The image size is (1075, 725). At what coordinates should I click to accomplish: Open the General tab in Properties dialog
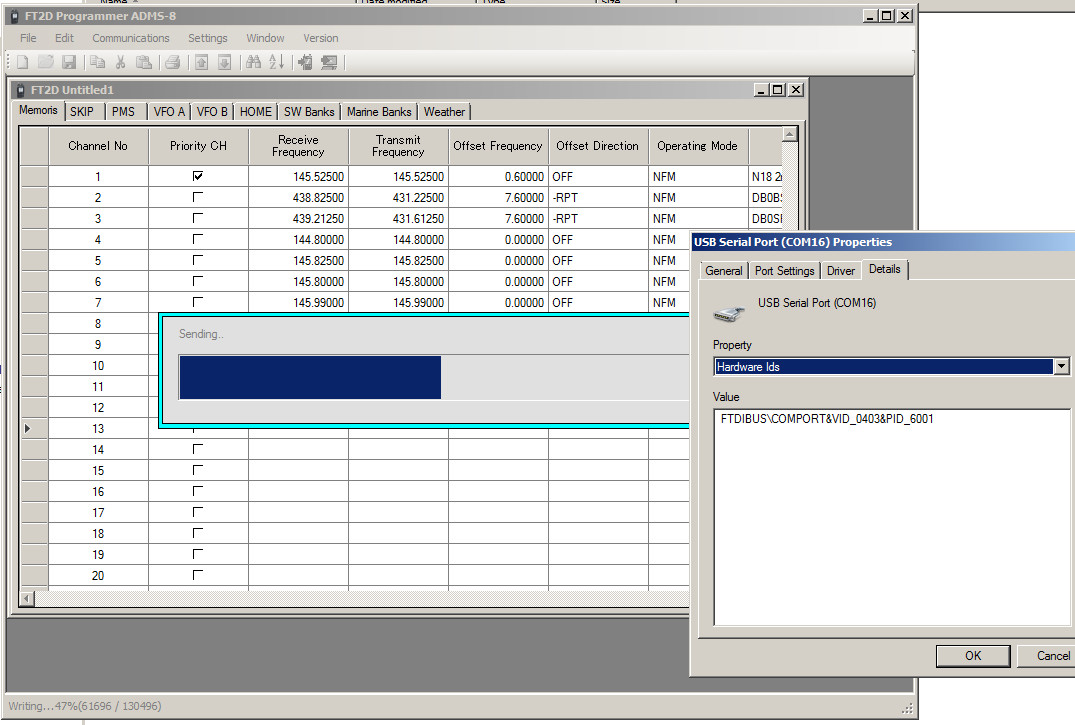click(724, 271)
